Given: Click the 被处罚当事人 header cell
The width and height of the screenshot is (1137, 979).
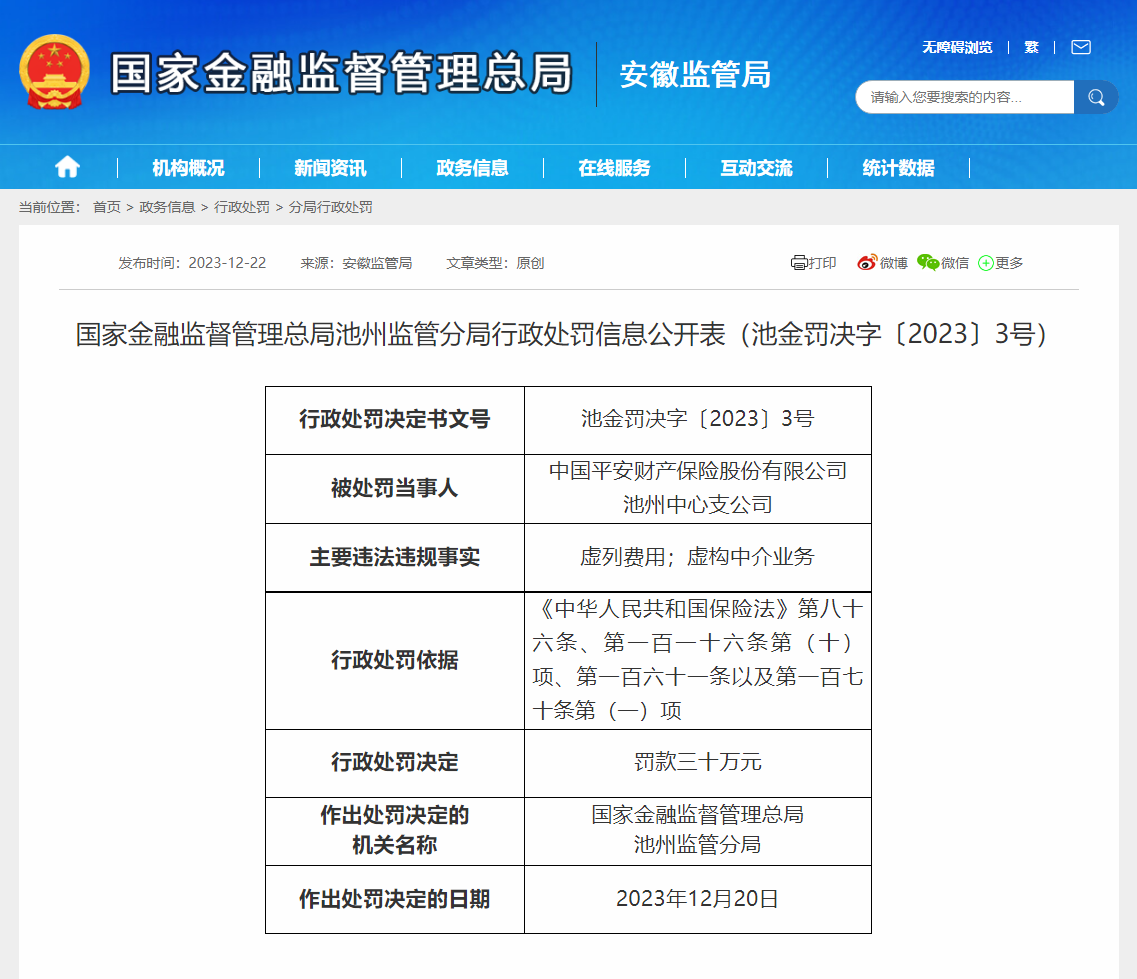Looking at the screenshot, I should click(395, 489).
